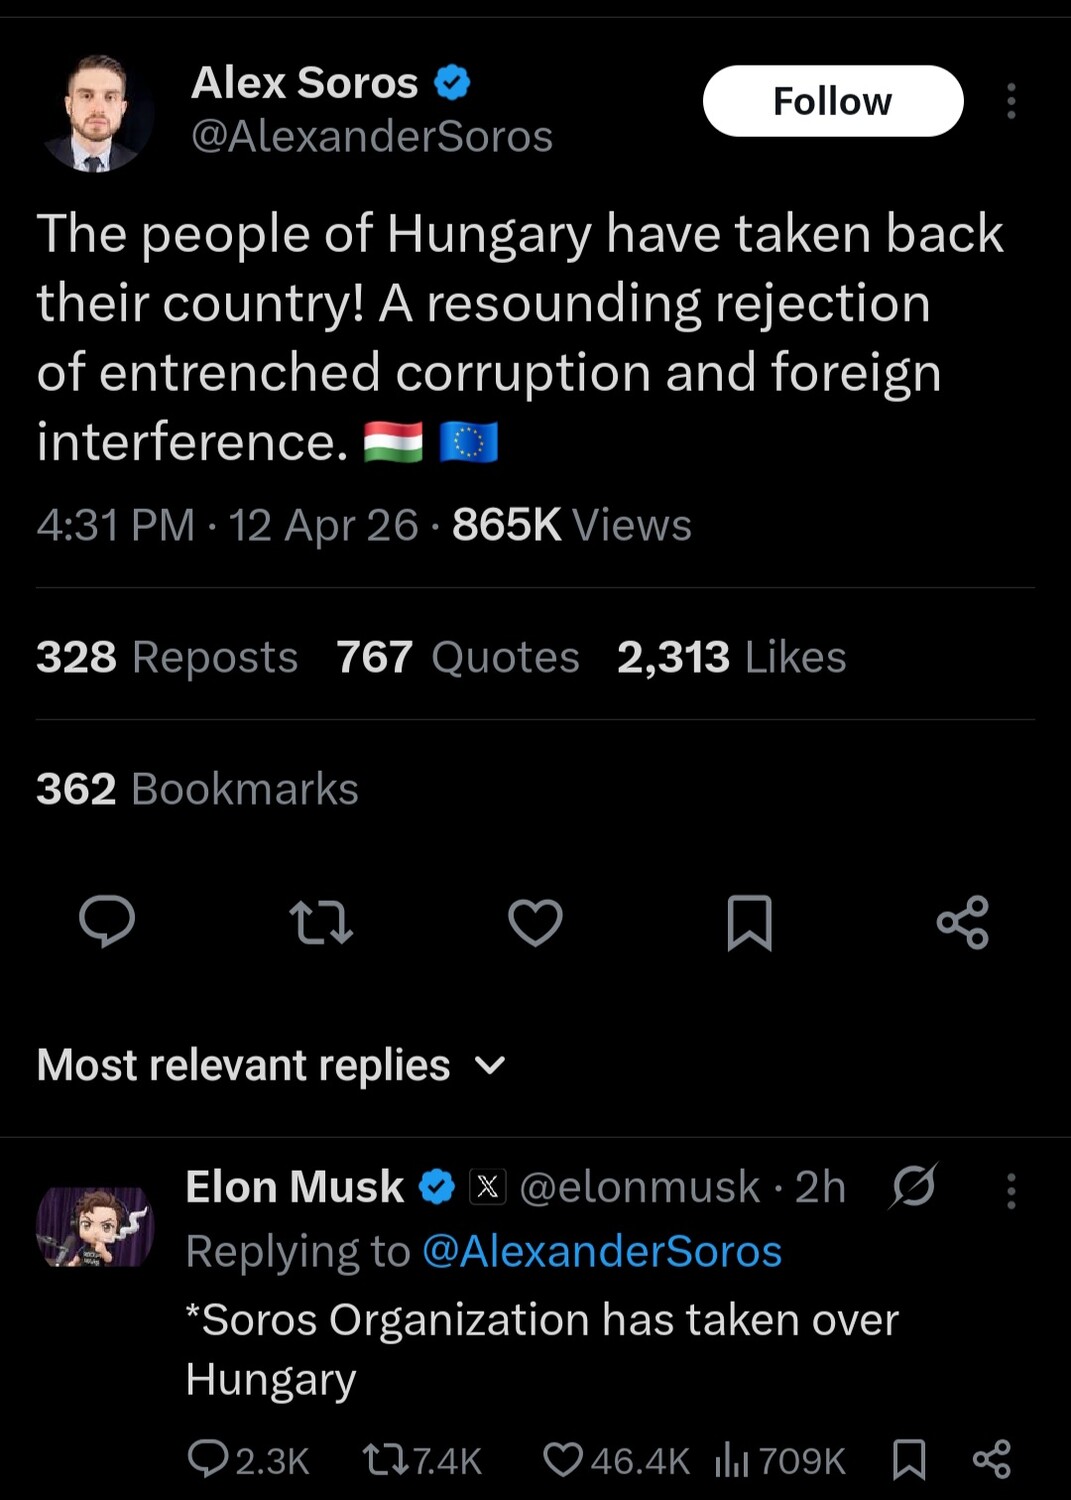Open more options on Elon Musk reply
Screen dimensions: 1071x1500
tap(1011, 1190)
